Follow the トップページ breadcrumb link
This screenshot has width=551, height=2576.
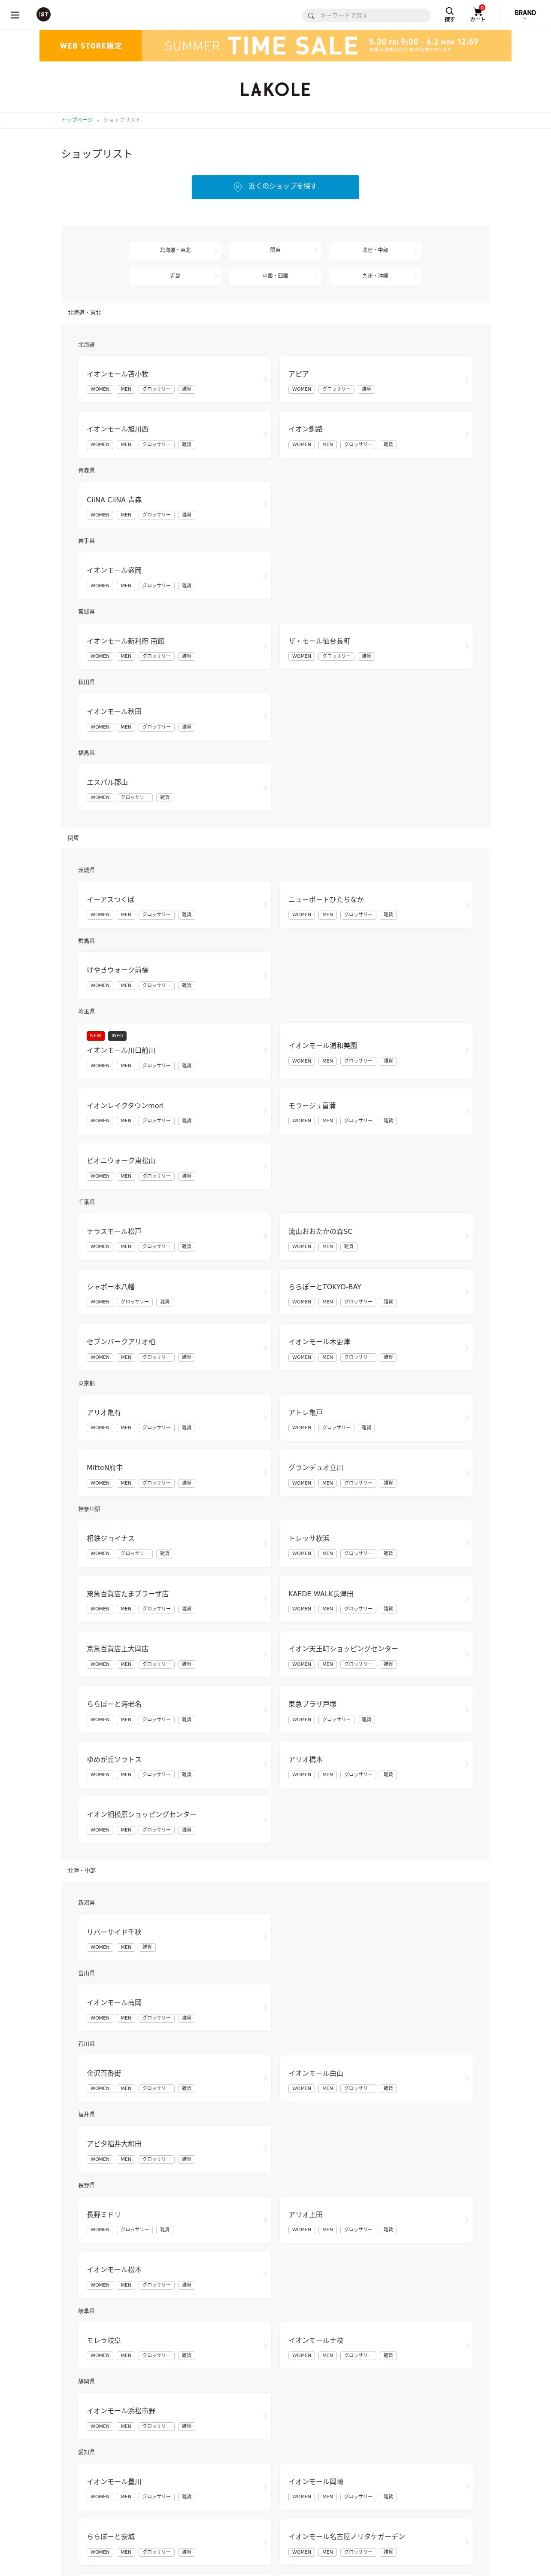tap(77, 120)
